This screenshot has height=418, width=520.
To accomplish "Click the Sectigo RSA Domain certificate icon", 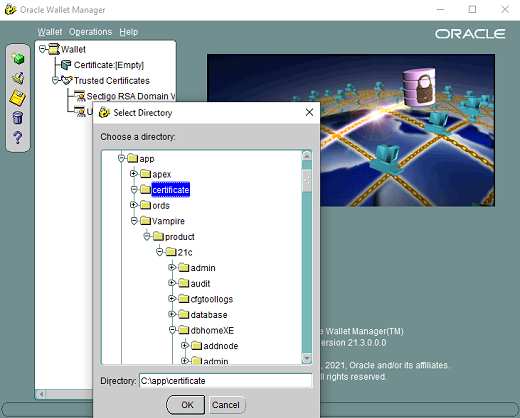I will point(80,96).
